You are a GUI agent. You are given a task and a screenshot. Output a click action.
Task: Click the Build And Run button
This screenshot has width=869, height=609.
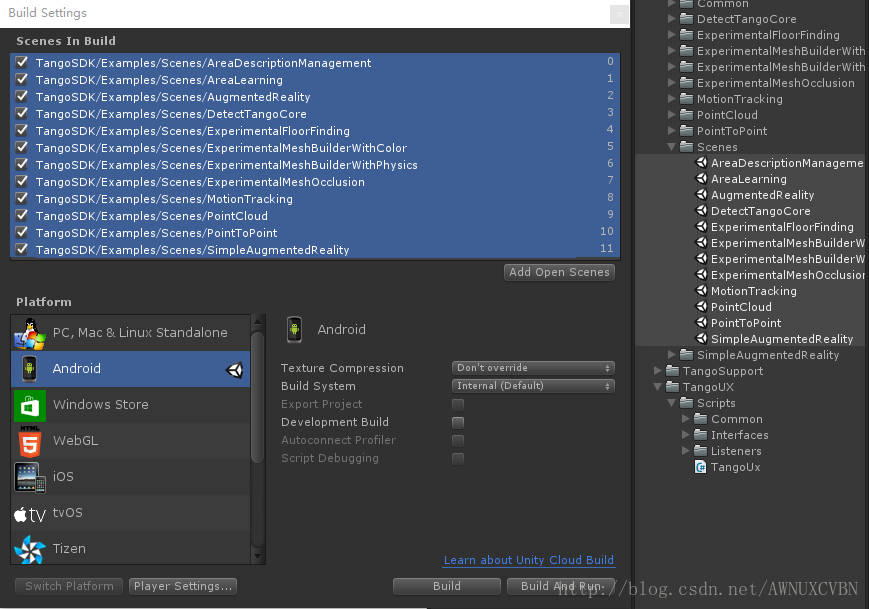[x=561, y=586]
